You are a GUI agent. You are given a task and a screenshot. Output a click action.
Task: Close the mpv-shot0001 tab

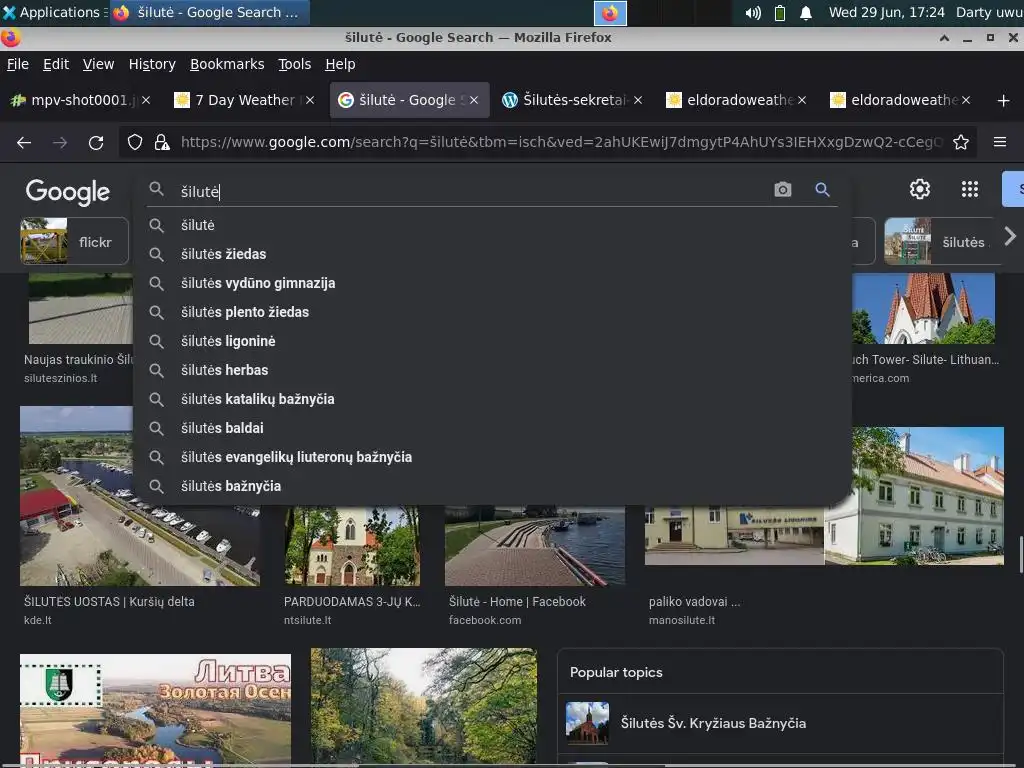146,100
